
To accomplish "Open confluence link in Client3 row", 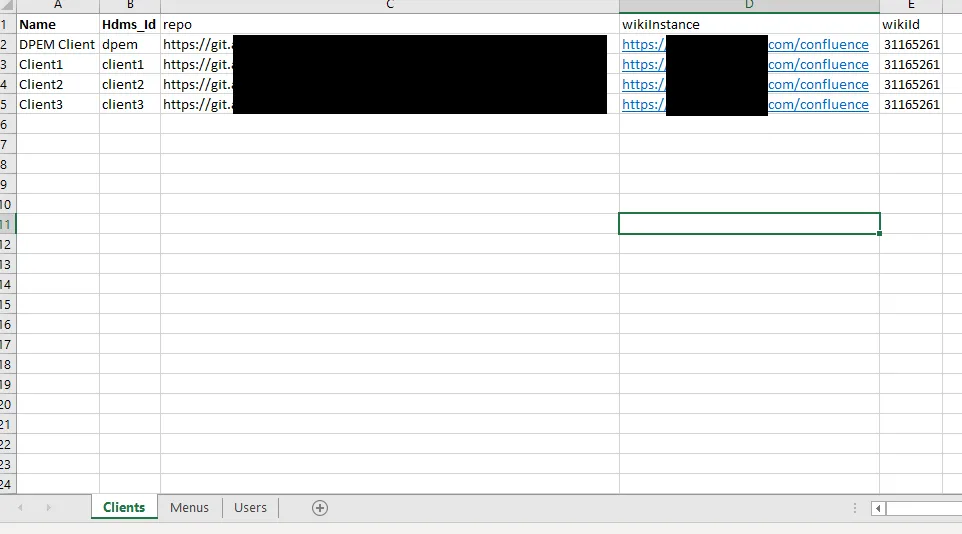I will coord(818,104).
